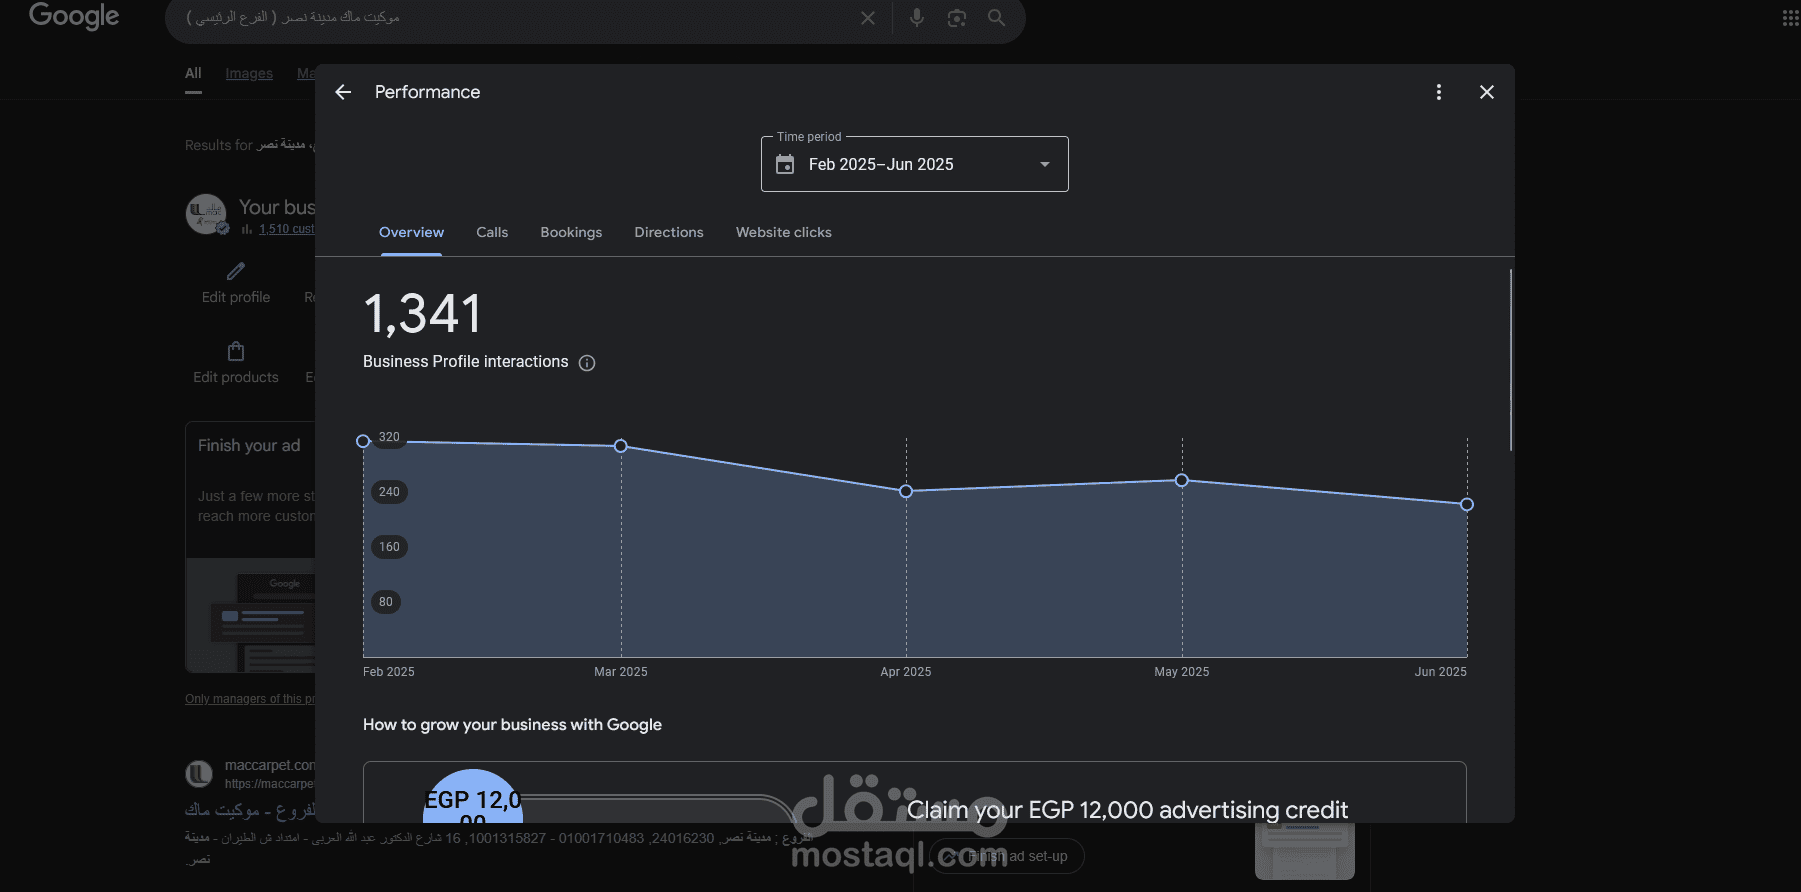Close the Performance dialog

click(1487, 92)
